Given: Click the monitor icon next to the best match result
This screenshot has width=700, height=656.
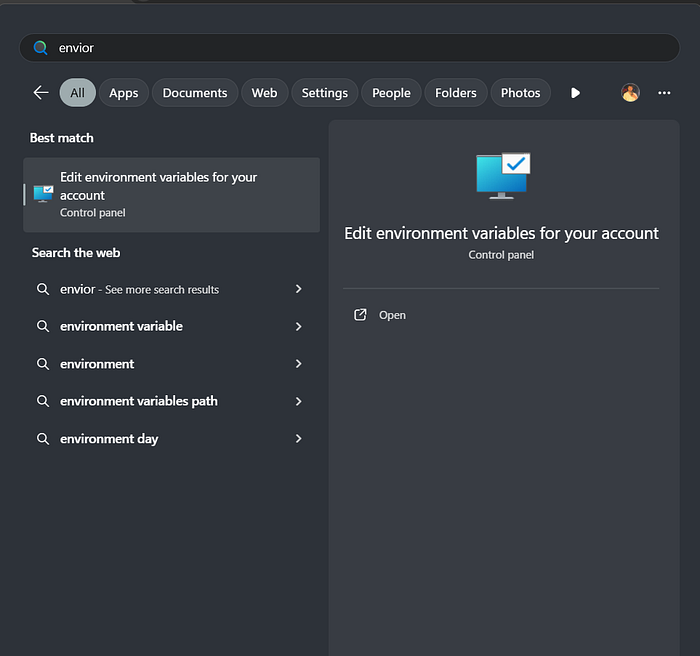Looking at the screenshot, I should (x=43, y=194).
